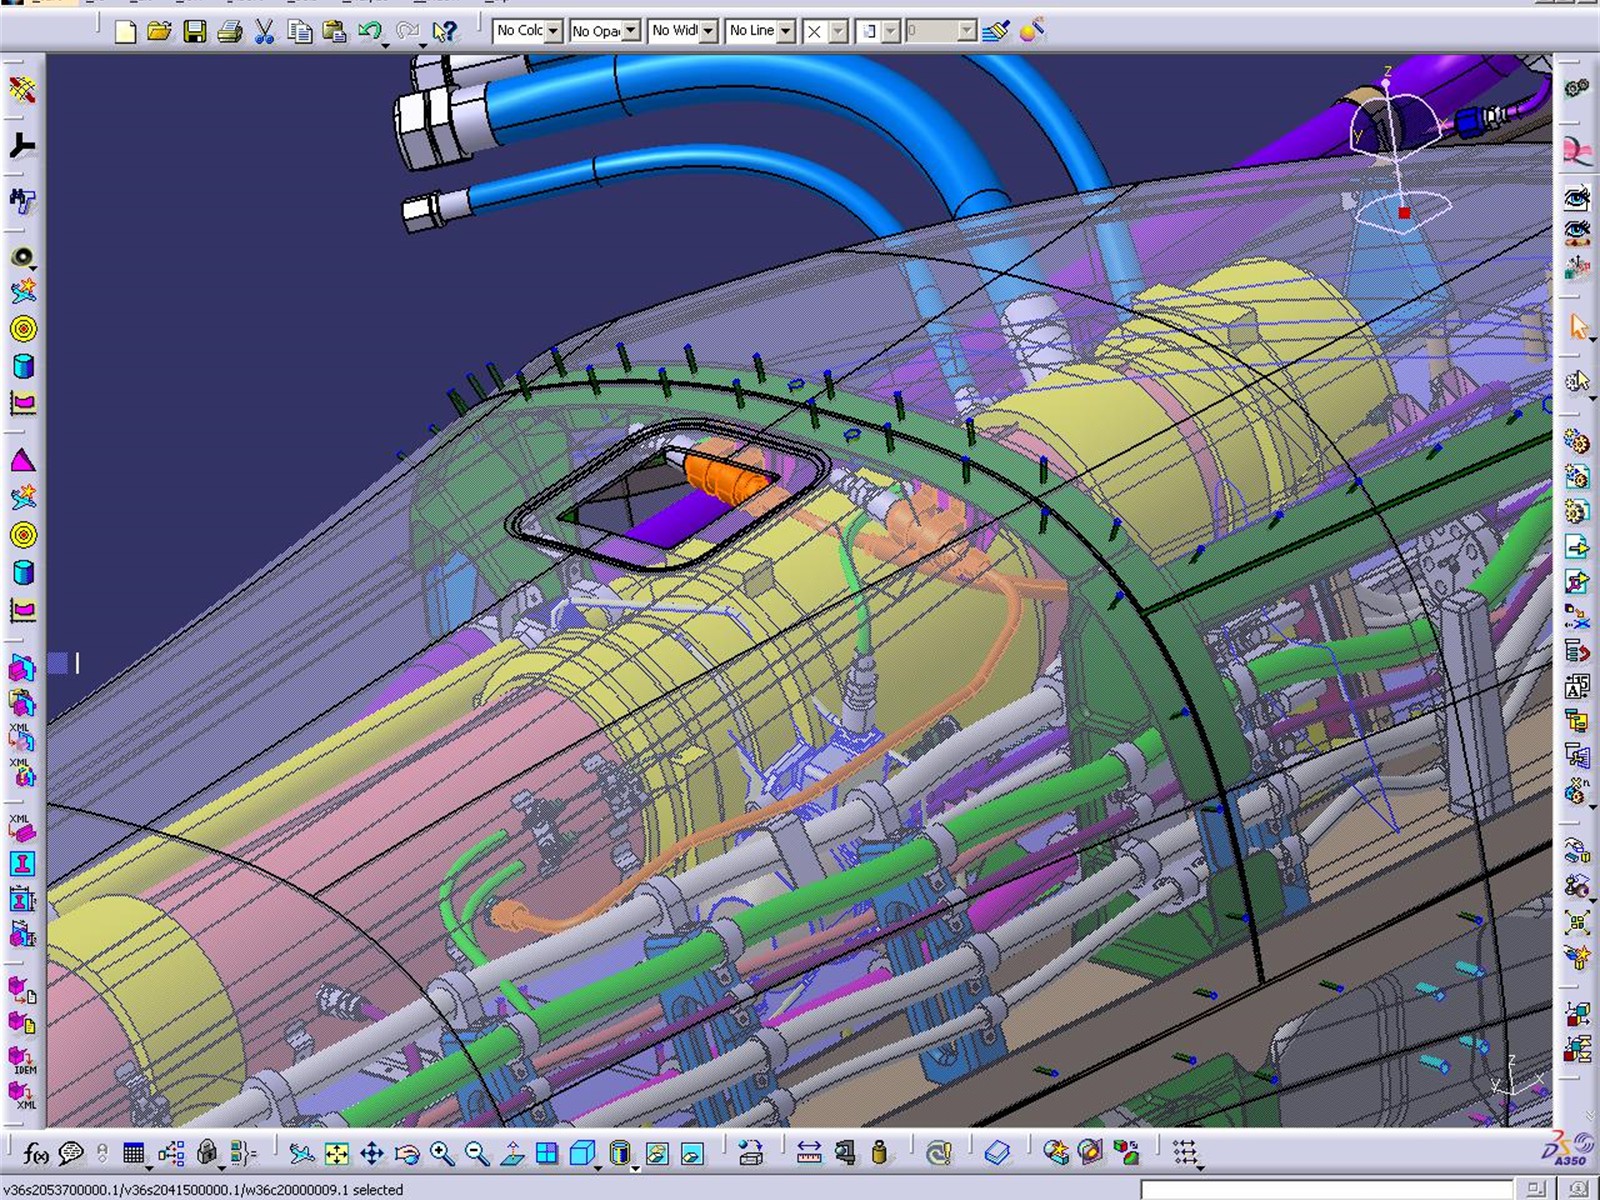
Task: Create a new document
Action: 125,32
